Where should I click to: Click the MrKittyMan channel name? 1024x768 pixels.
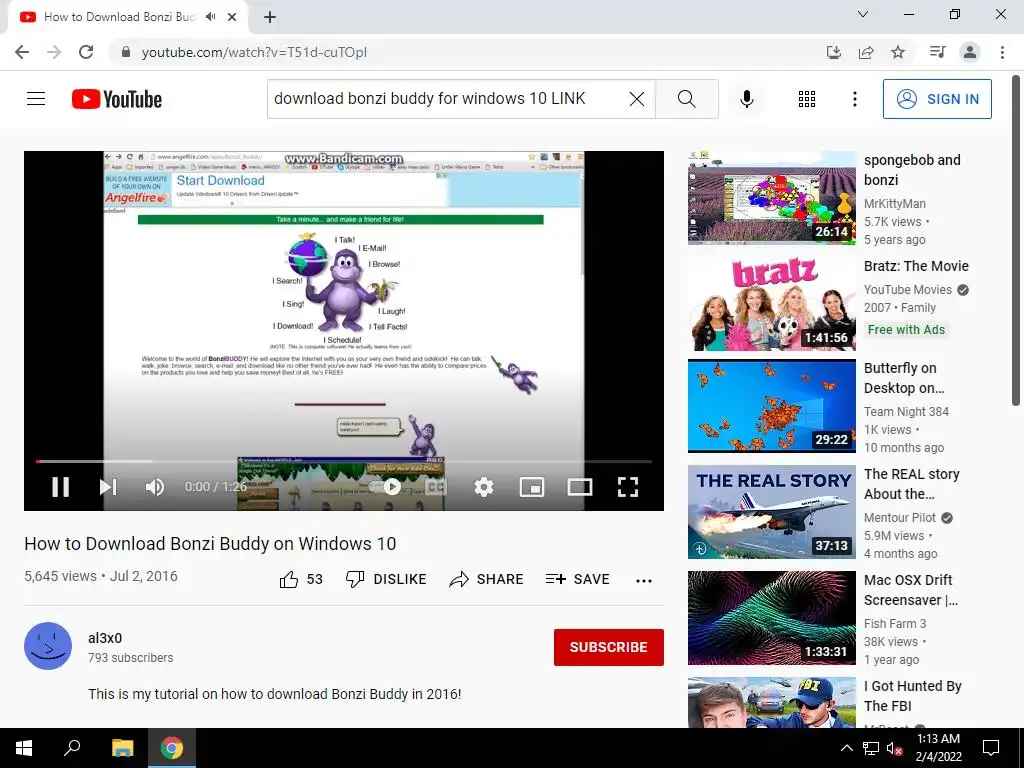click(x=895, y=204)
